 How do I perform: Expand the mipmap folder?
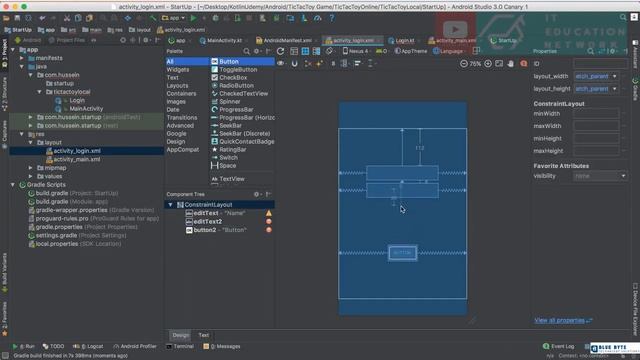(x=31, y=168)
